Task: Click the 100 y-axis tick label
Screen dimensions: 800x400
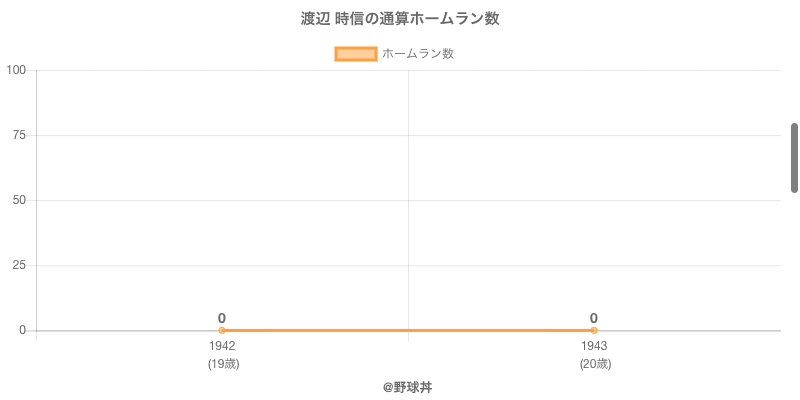Action: point(16,70)
